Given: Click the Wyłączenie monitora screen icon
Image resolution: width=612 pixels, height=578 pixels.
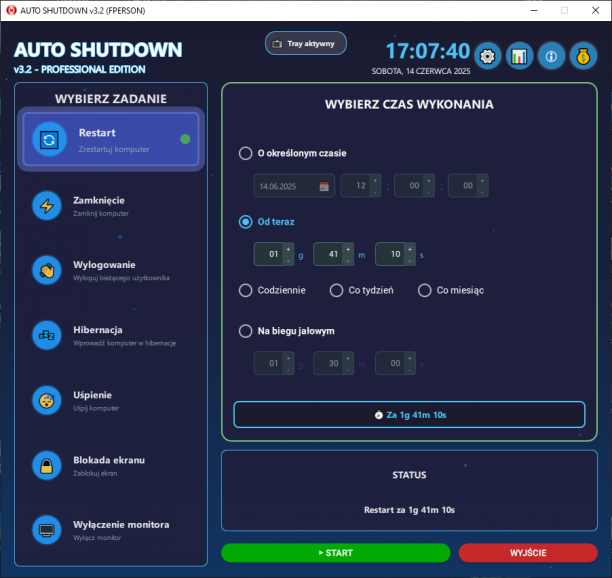Looking at the screenshot, I should click(47, 530).
